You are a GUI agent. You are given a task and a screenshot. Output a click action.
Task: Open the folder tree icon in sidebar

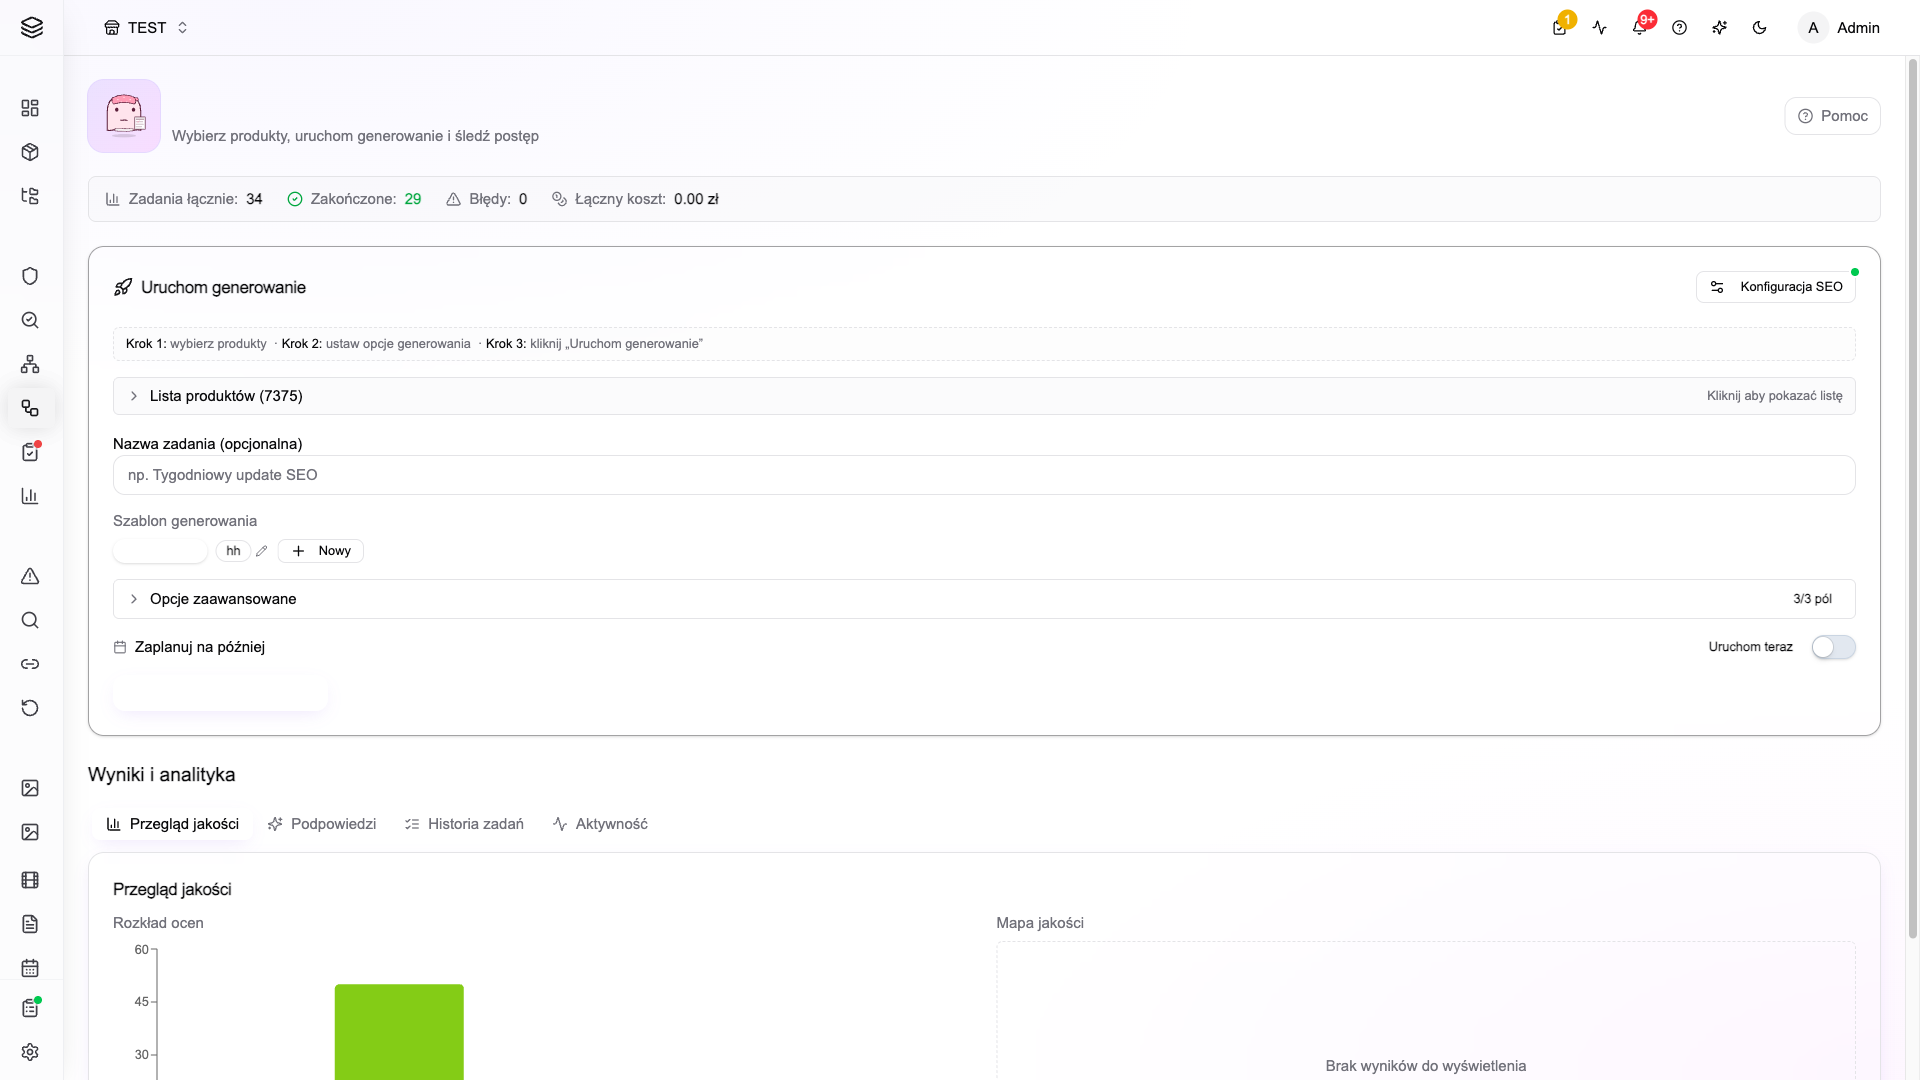[x=30, y=196]
